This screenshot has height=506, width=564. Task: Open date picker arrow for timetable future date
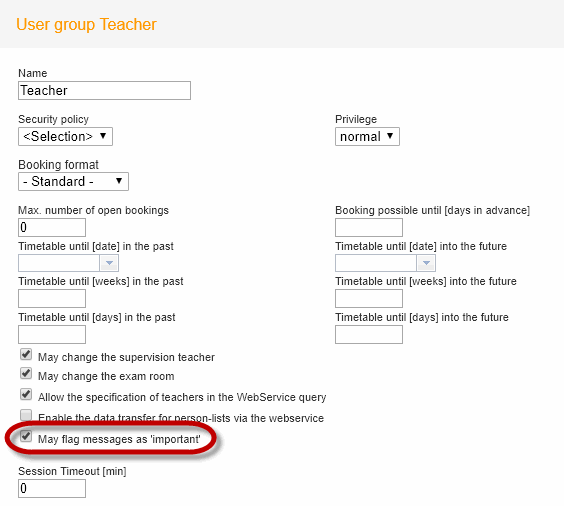point(426,263)
